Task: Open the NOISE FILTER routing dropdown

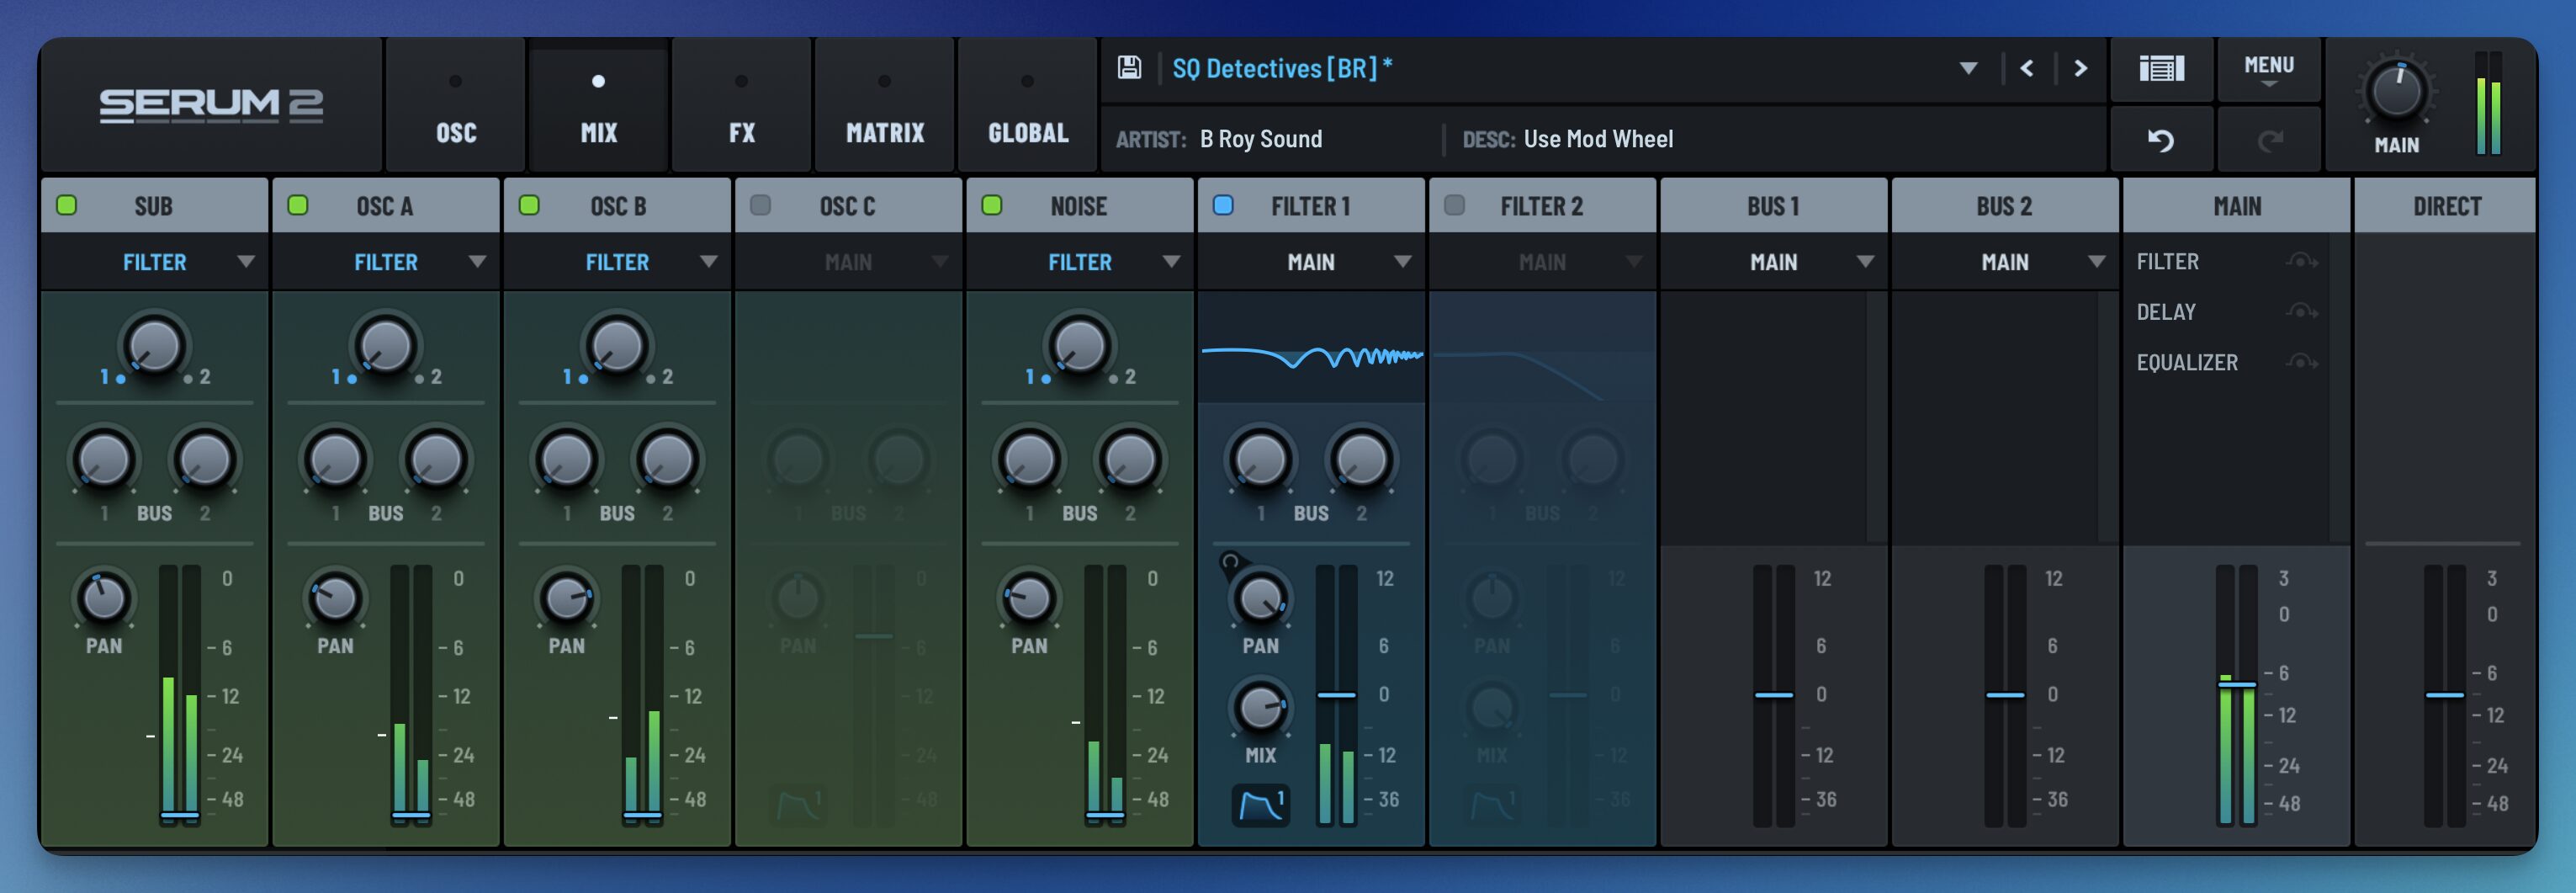Action: point(1080,262)
